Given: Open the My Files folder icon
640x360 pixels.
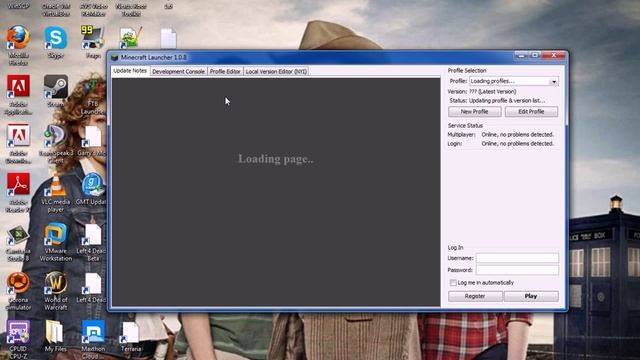Looking at the screenshot, I should 55,333.
